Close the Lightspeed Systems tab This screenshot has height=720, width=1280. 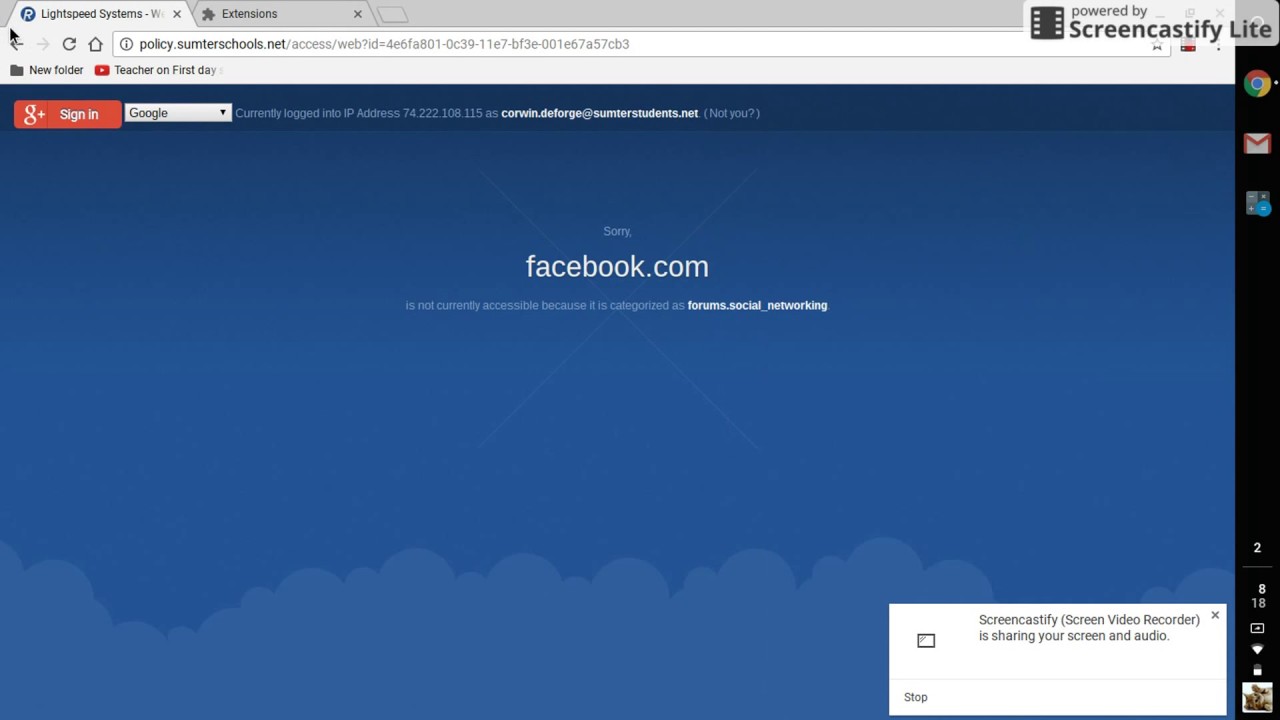[177, 14]
